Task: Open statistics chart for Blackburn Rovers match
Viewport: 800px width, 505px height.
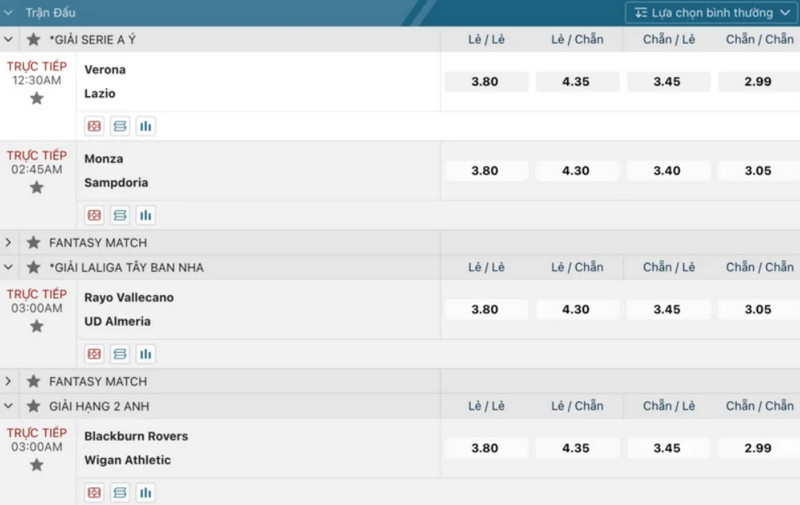Action: point(146,493)
